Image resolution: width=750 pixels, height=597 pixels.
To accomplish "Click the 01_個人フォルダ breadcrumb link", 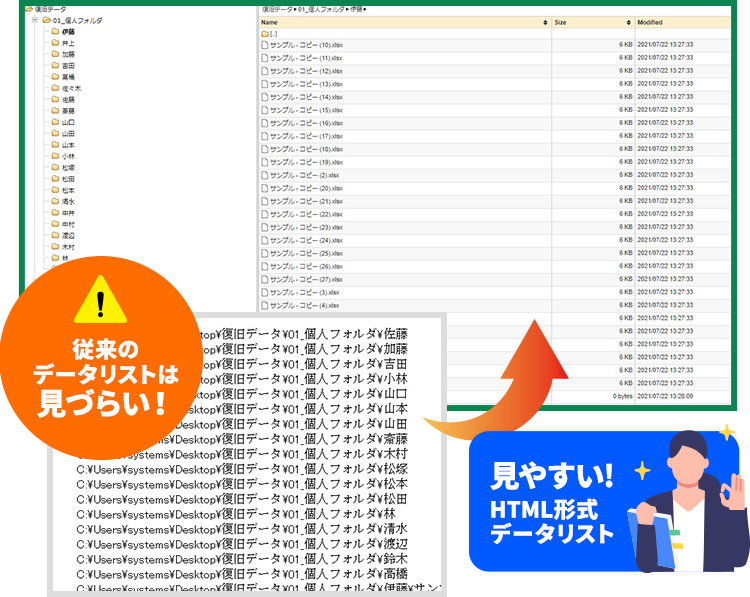I will point(320,9).
